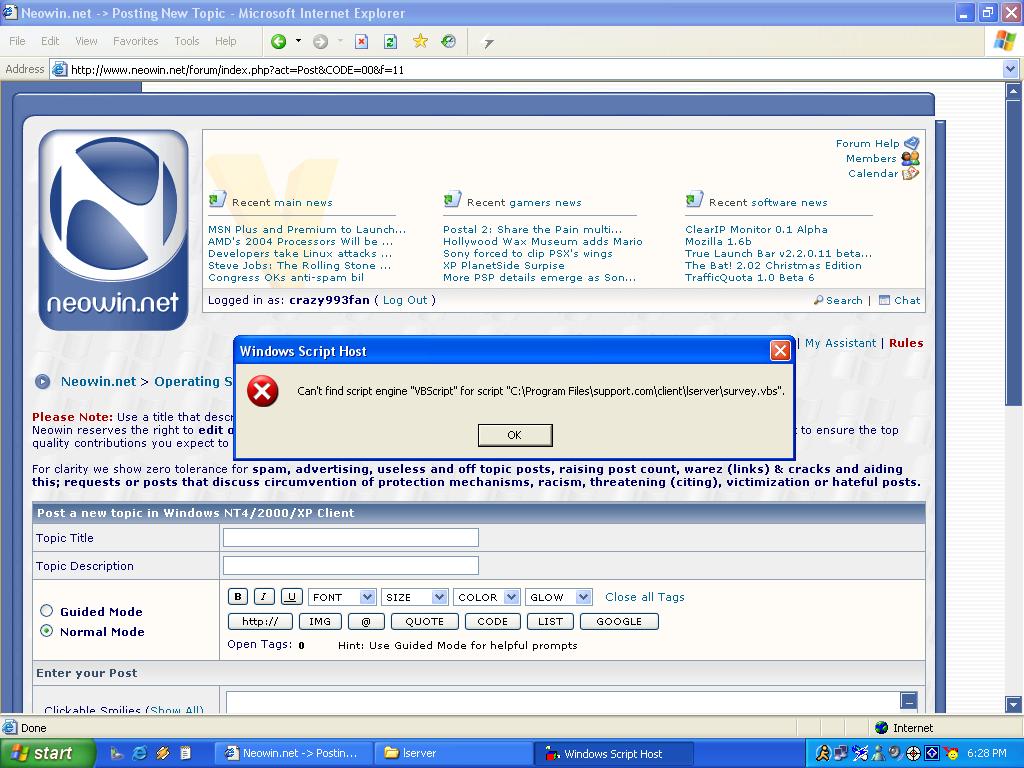Click the Members people icon
Image resolution: width=1024 pixels, height=768 pixels.
click(x=910, y=158)
